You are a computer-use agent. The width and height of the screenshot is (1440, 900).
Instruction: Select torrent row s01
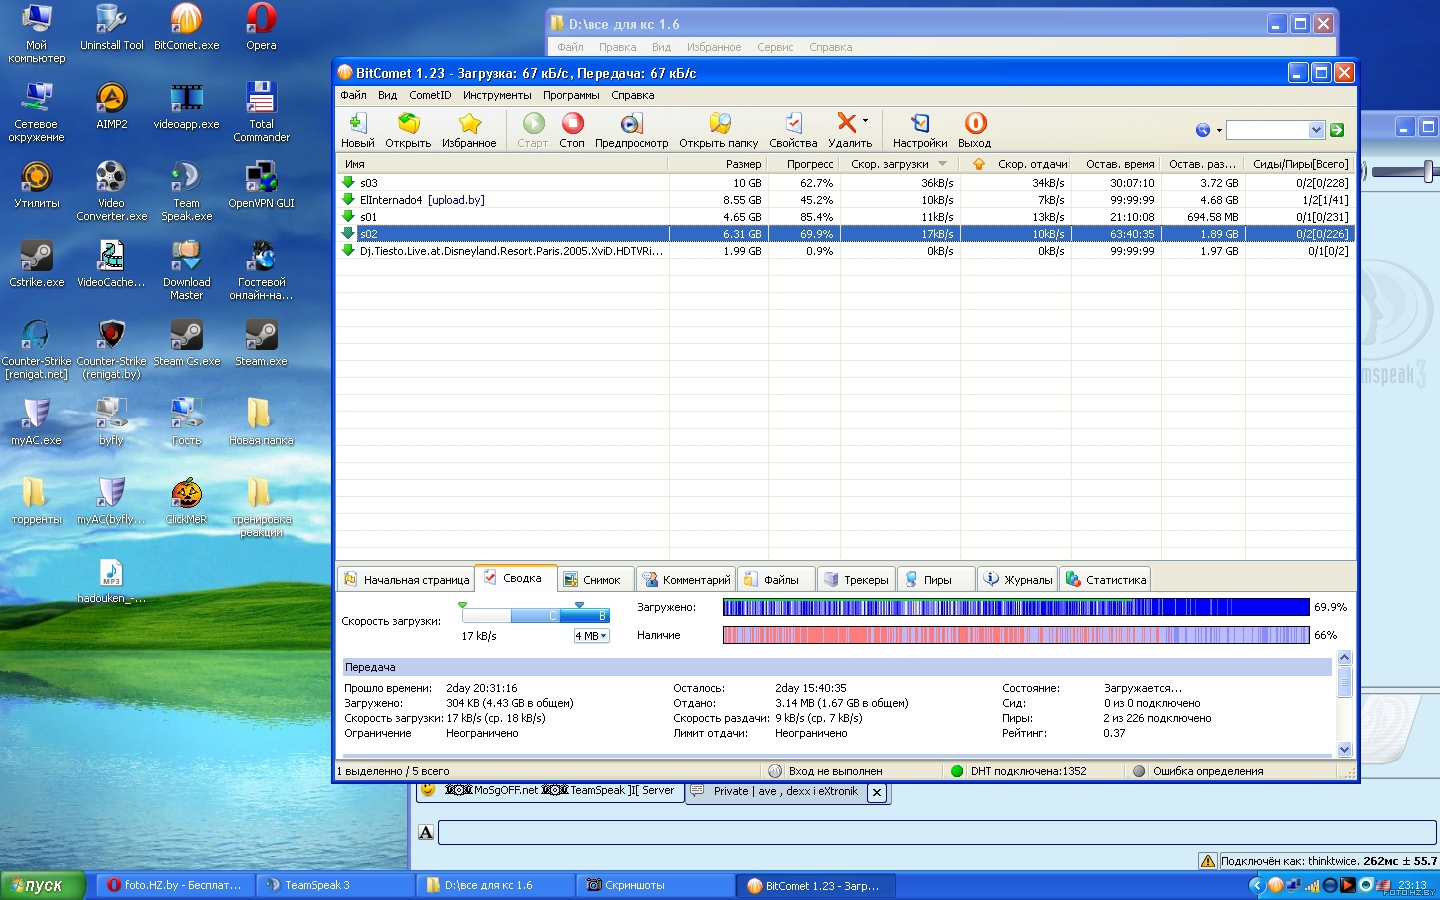click(845, 217)
